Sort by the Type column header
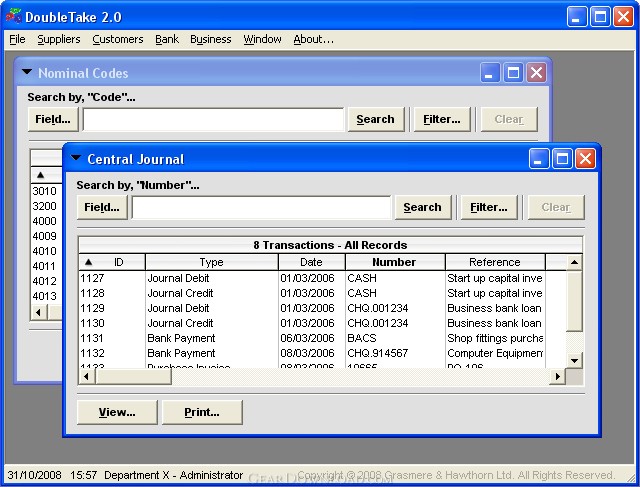The width and height of the screenshot is (640, 487). coord(211,262)
